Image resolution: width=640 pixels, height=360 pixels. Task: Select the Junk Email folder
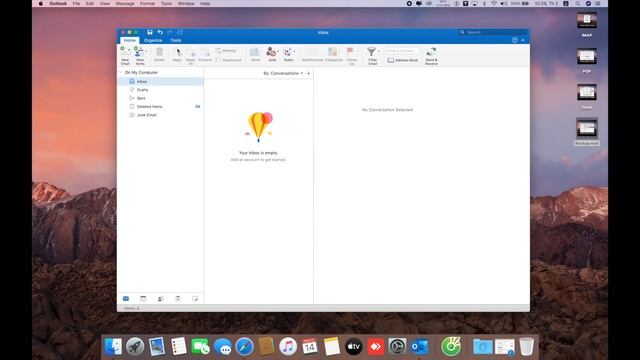(160, 115)
